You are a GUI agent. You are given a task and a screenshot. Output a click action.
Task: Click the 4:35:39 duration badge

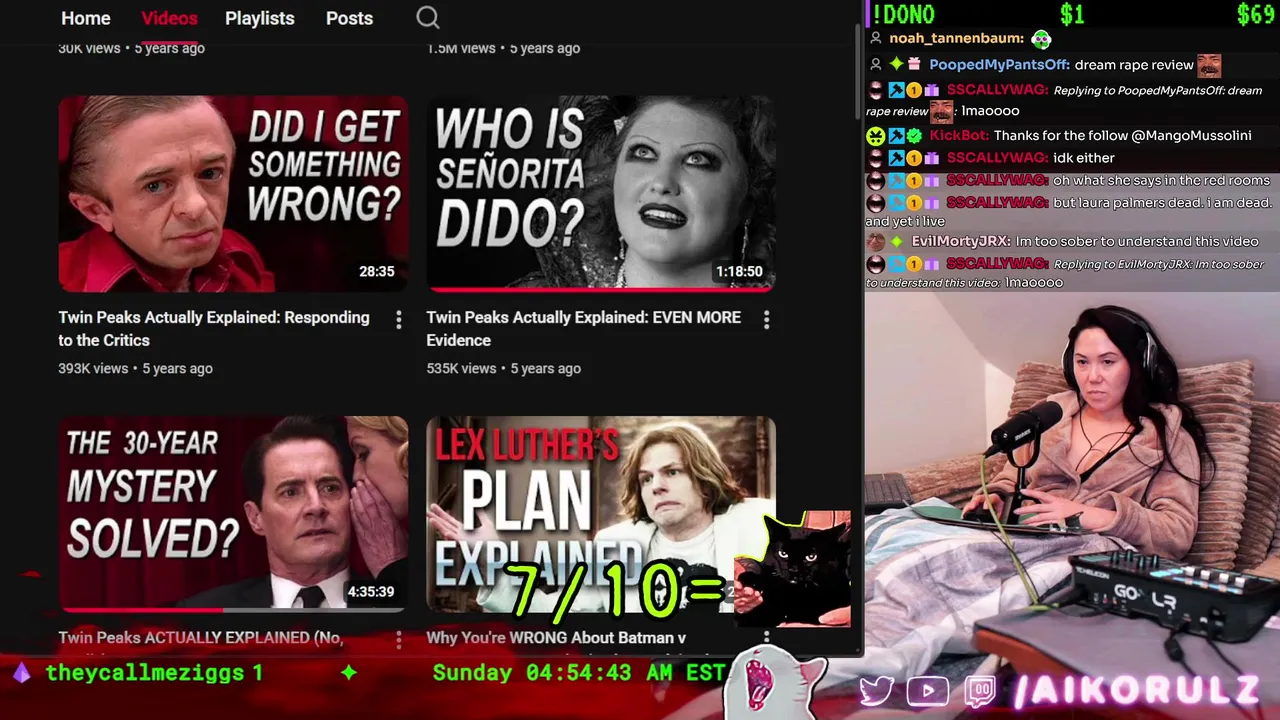[x=371, y=591]
